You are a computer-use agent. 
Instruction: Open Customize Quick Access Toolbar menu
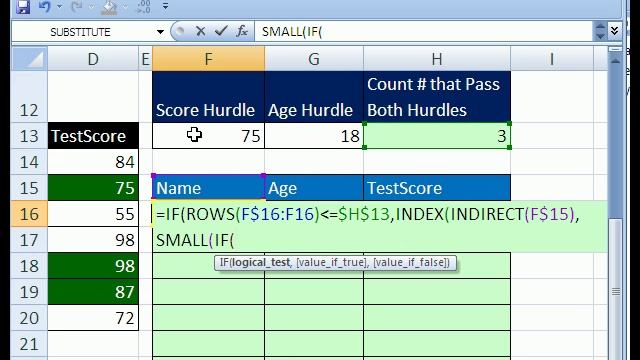tap(165, 6)
